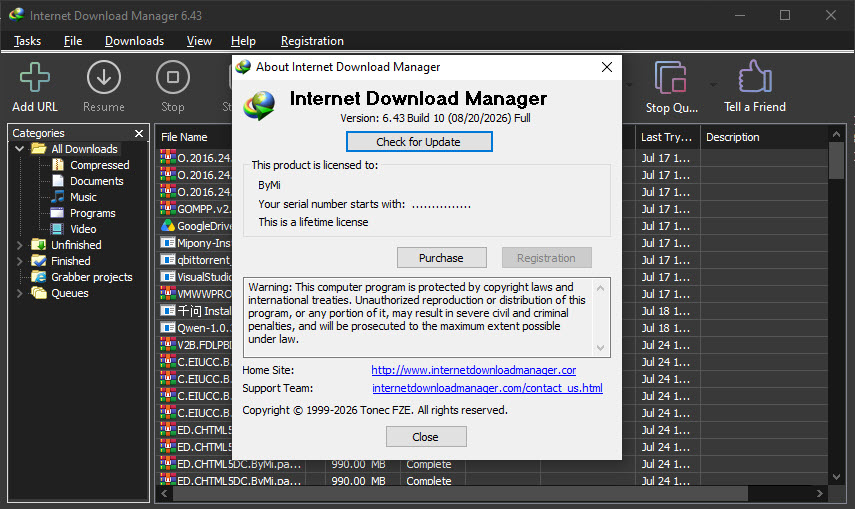Select the Programs category icon
The width and height of the screenshot is (855, 509).
[x=57, y=213]
